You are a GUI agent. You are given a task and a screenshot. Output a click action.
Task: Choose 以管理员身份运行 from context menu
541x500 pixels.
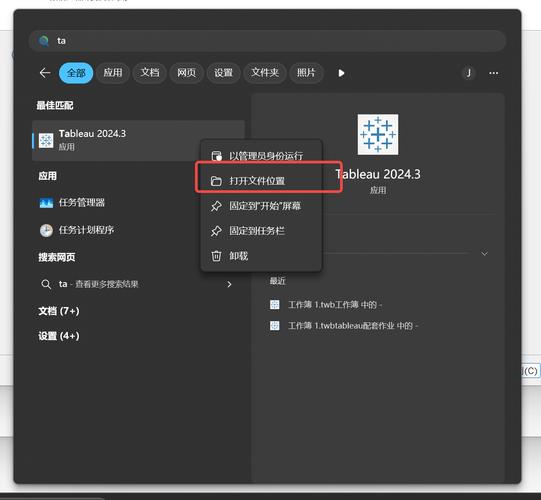[261, 156]
